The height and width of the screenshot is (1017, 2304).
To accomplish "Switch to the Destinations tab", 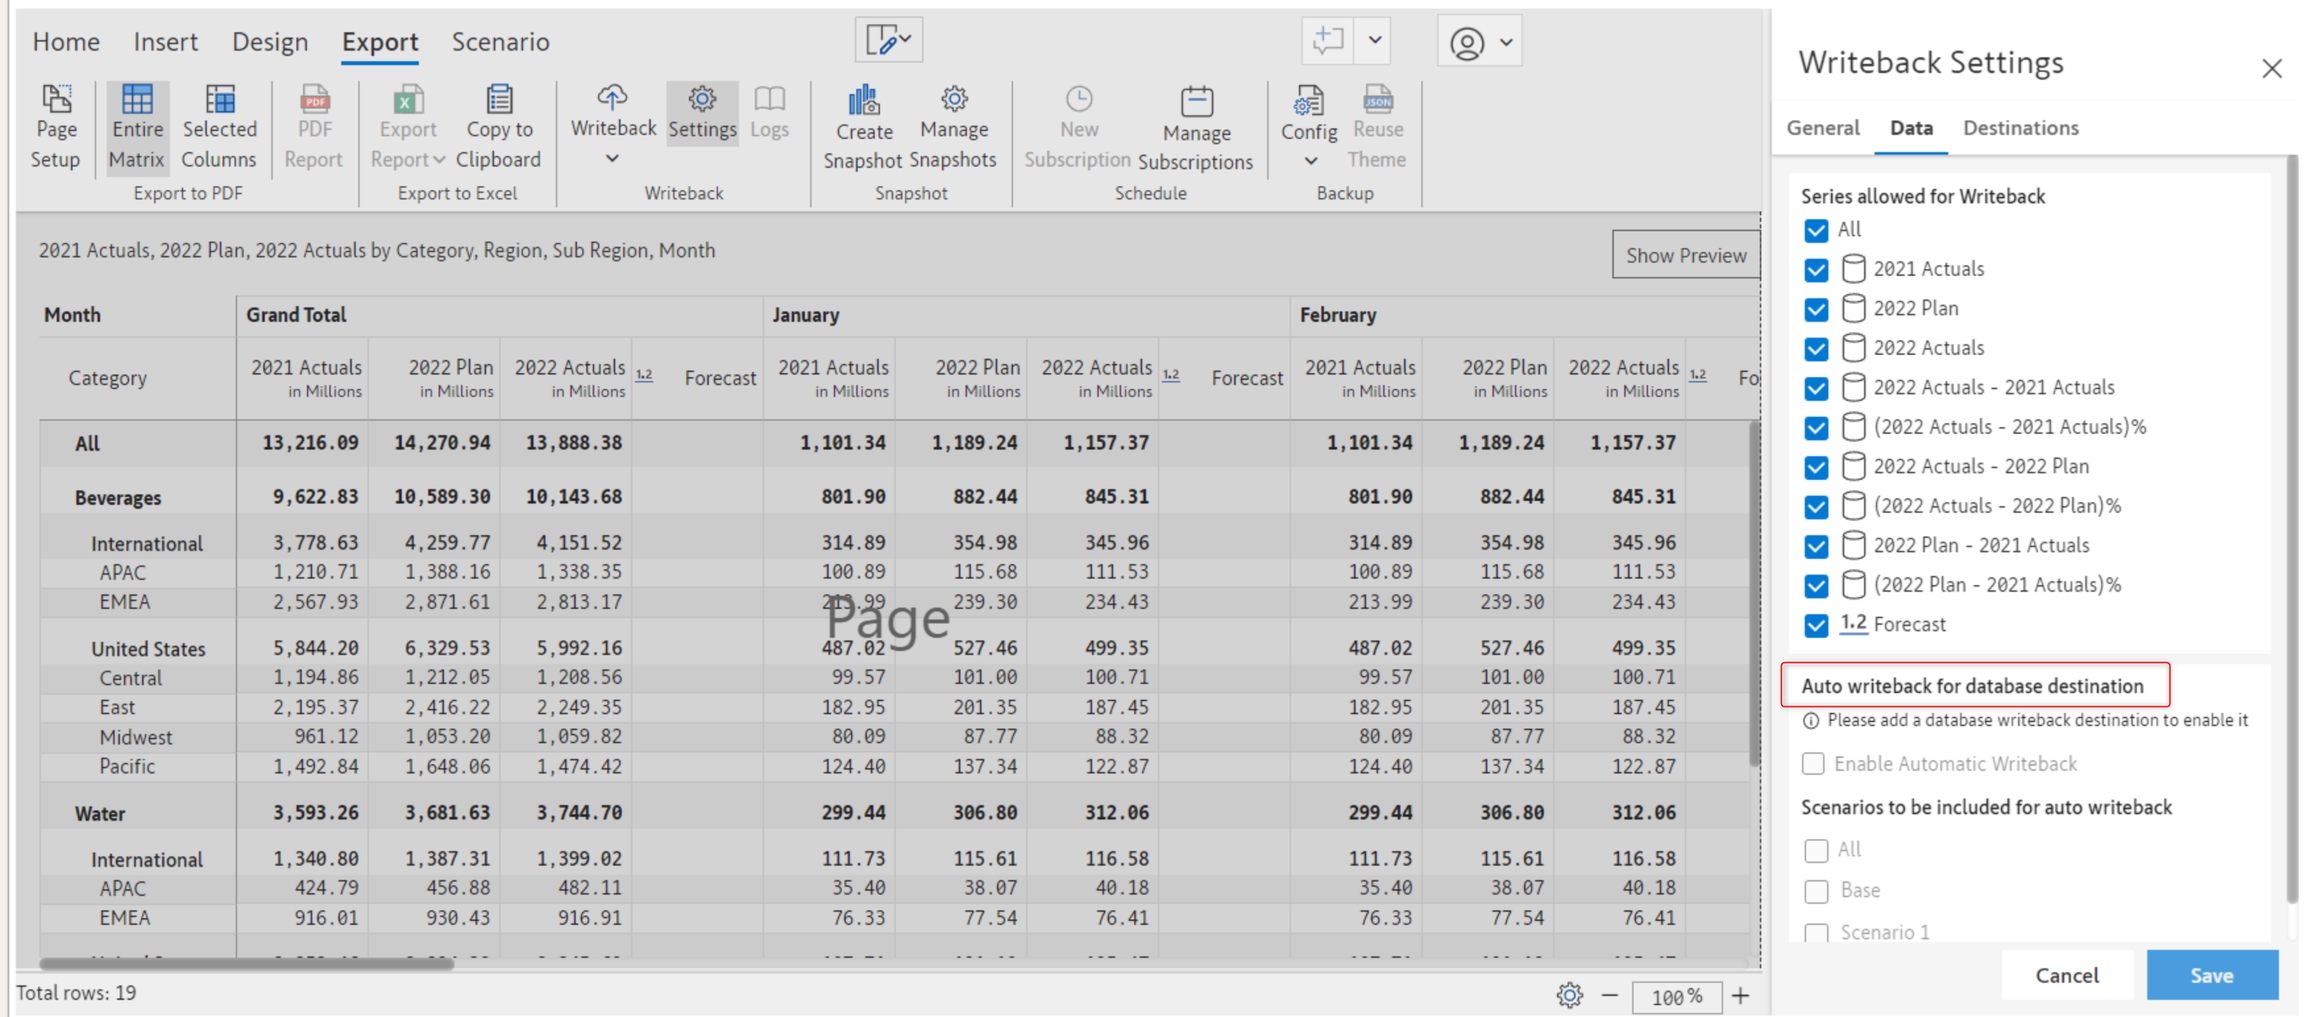I will [x=2020, y=128].
